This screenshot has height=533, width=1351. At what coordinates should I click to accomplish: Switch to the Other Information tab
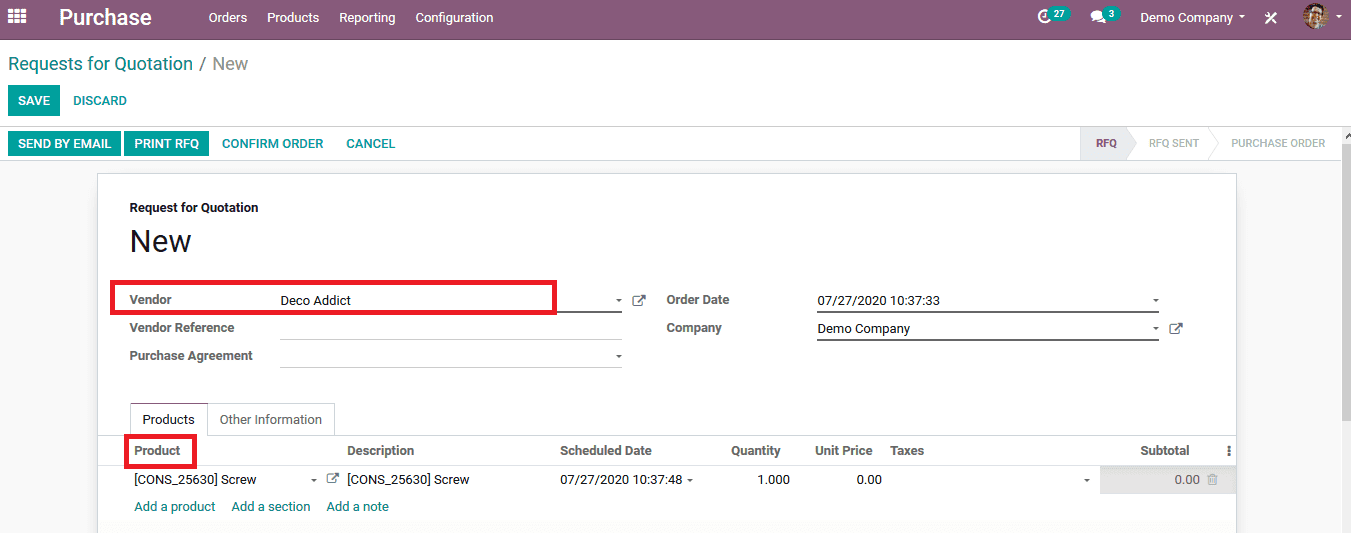click(x=271, y=419)
